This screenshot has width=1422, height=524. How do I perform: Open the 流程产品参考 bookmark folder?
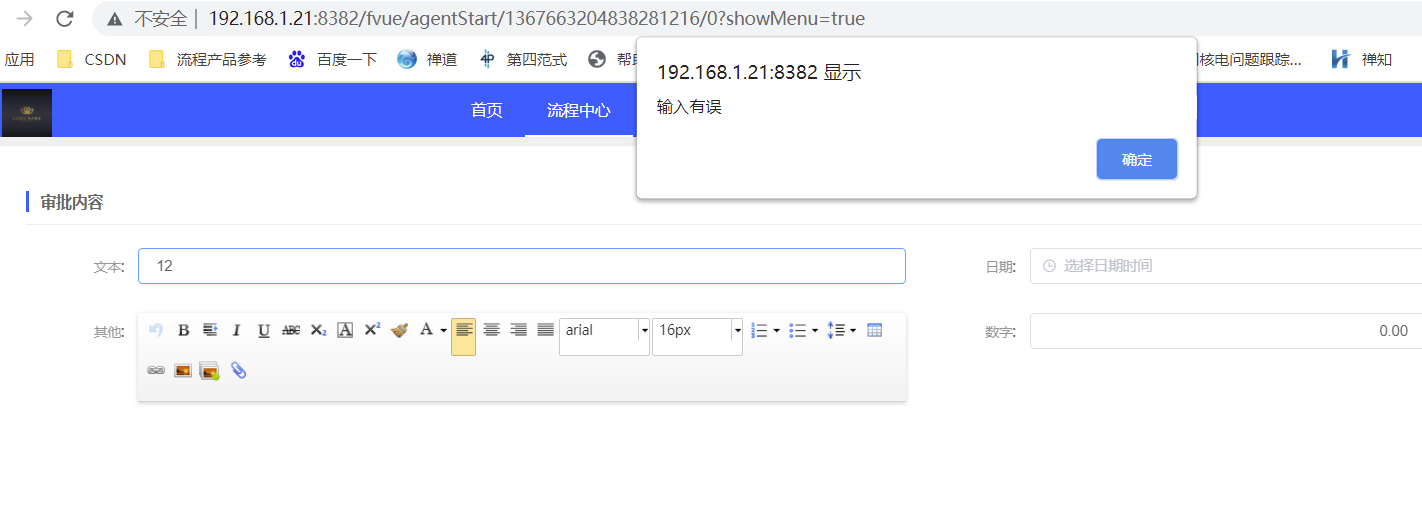[x=208, y=59]
